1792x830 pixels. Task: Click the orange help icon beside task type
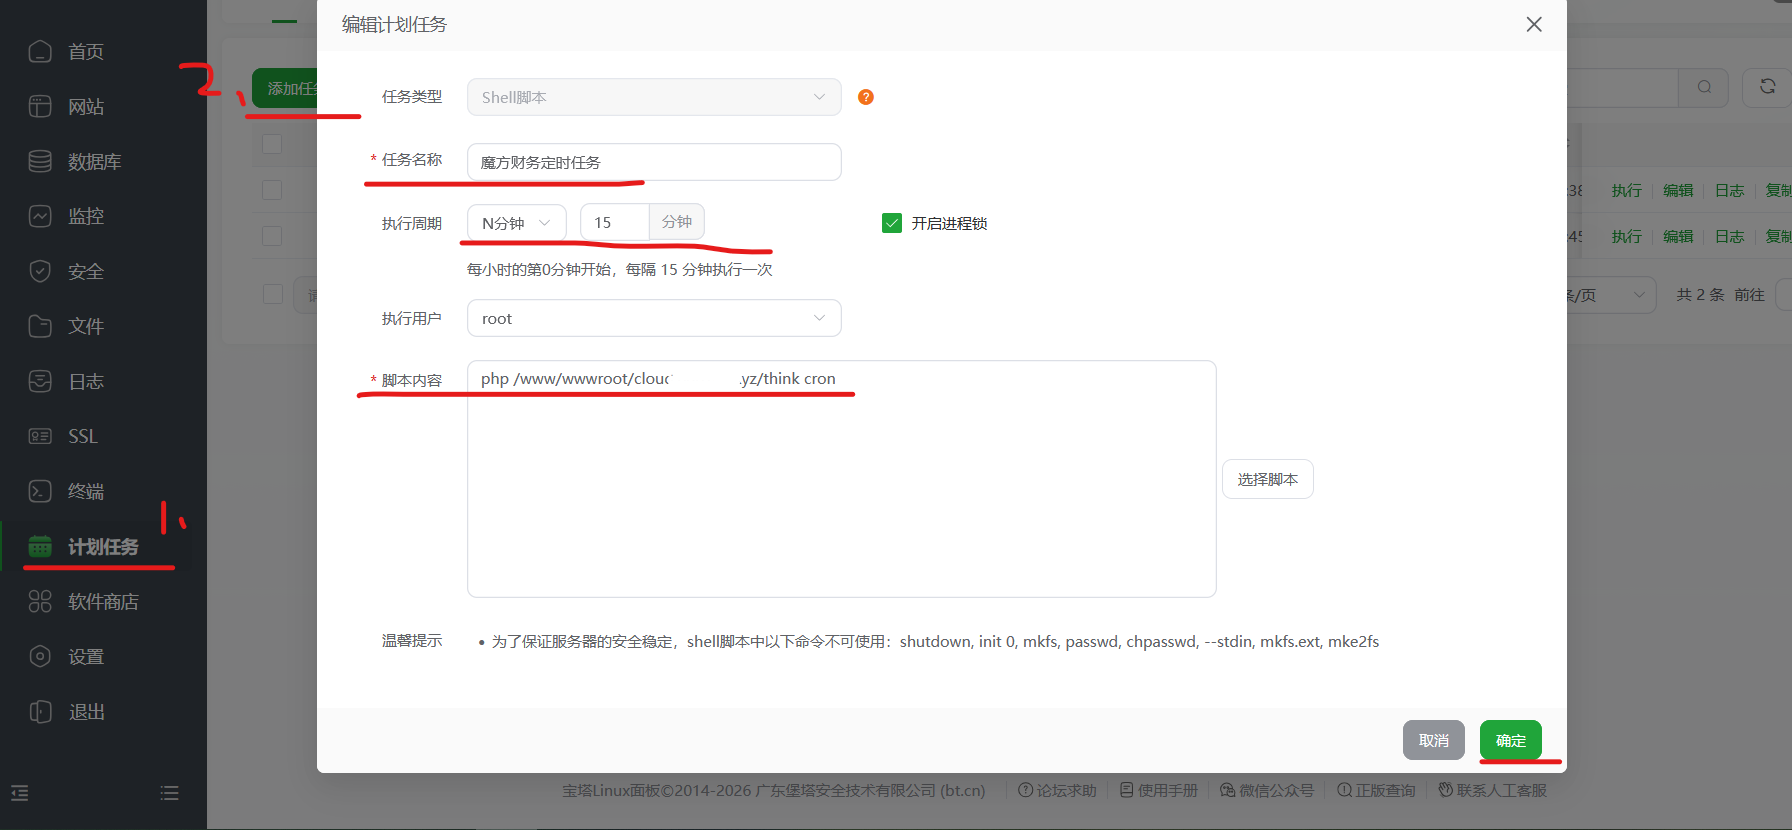pyautogui.click(x=866, y=97)
